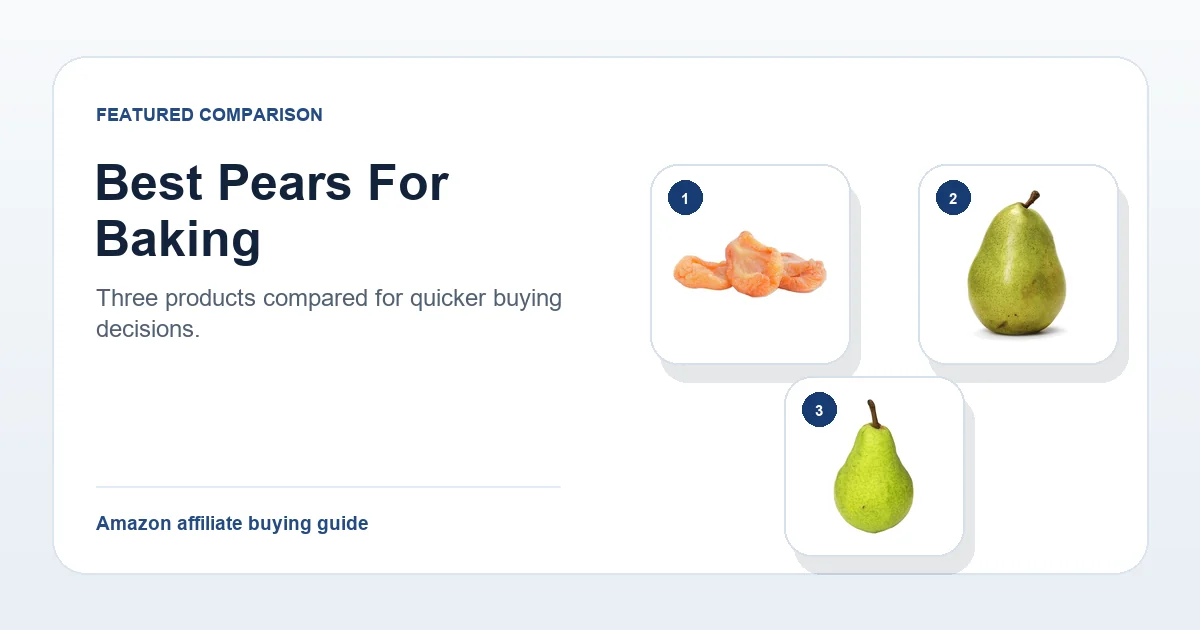Click the number 2 badge
Image resolution: width=1200 pixels, height=630 pixels.
pos(953,198)
